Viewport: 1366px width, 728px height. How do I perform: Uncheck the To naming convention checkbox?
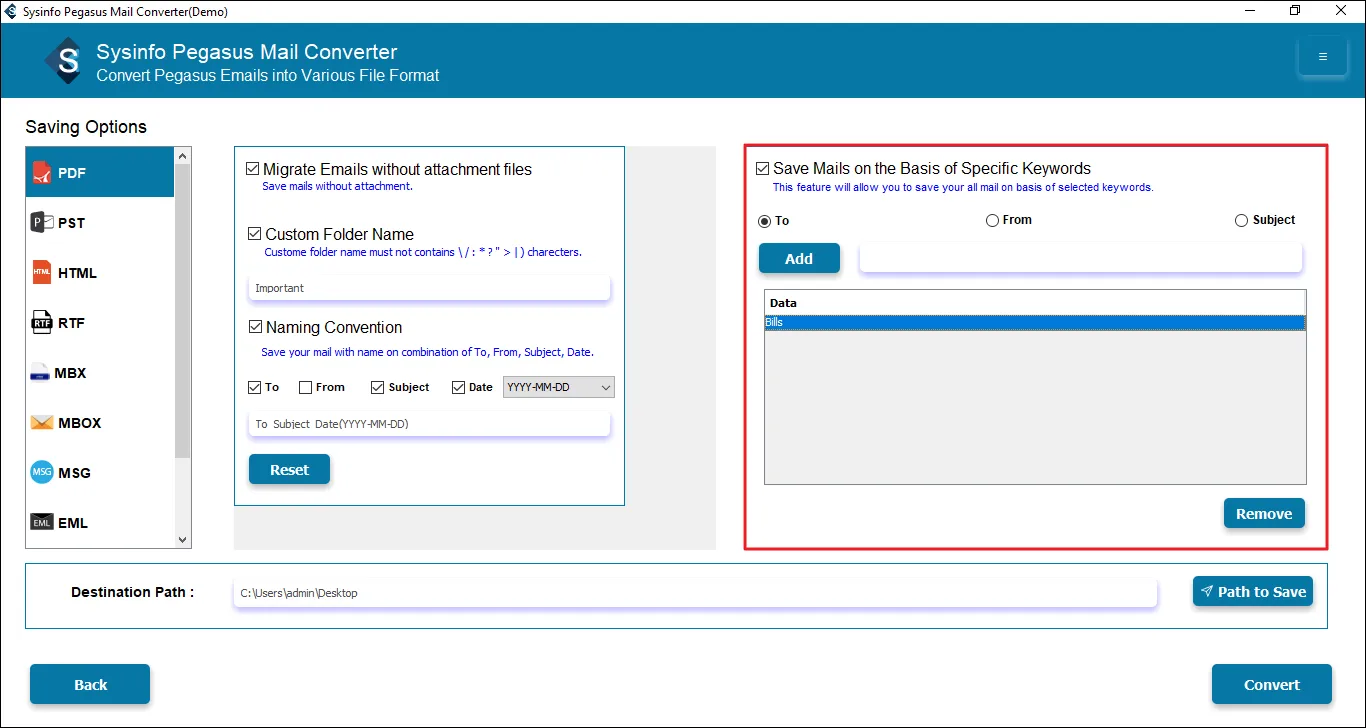pos(254,387)
